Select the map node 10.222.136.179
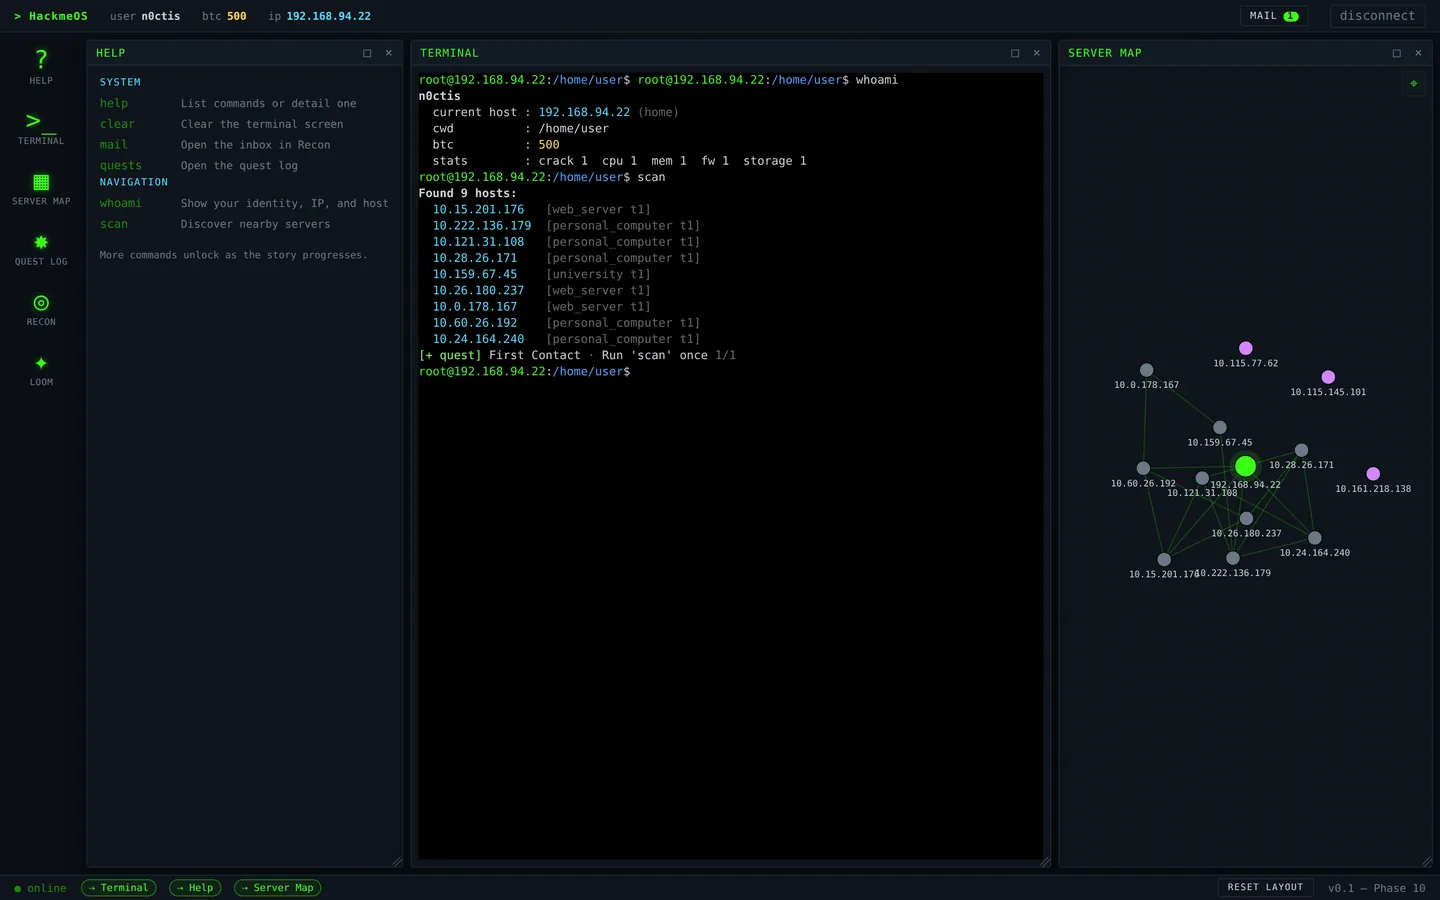This screenshot has width=1440, height=900. (1233, 558)
